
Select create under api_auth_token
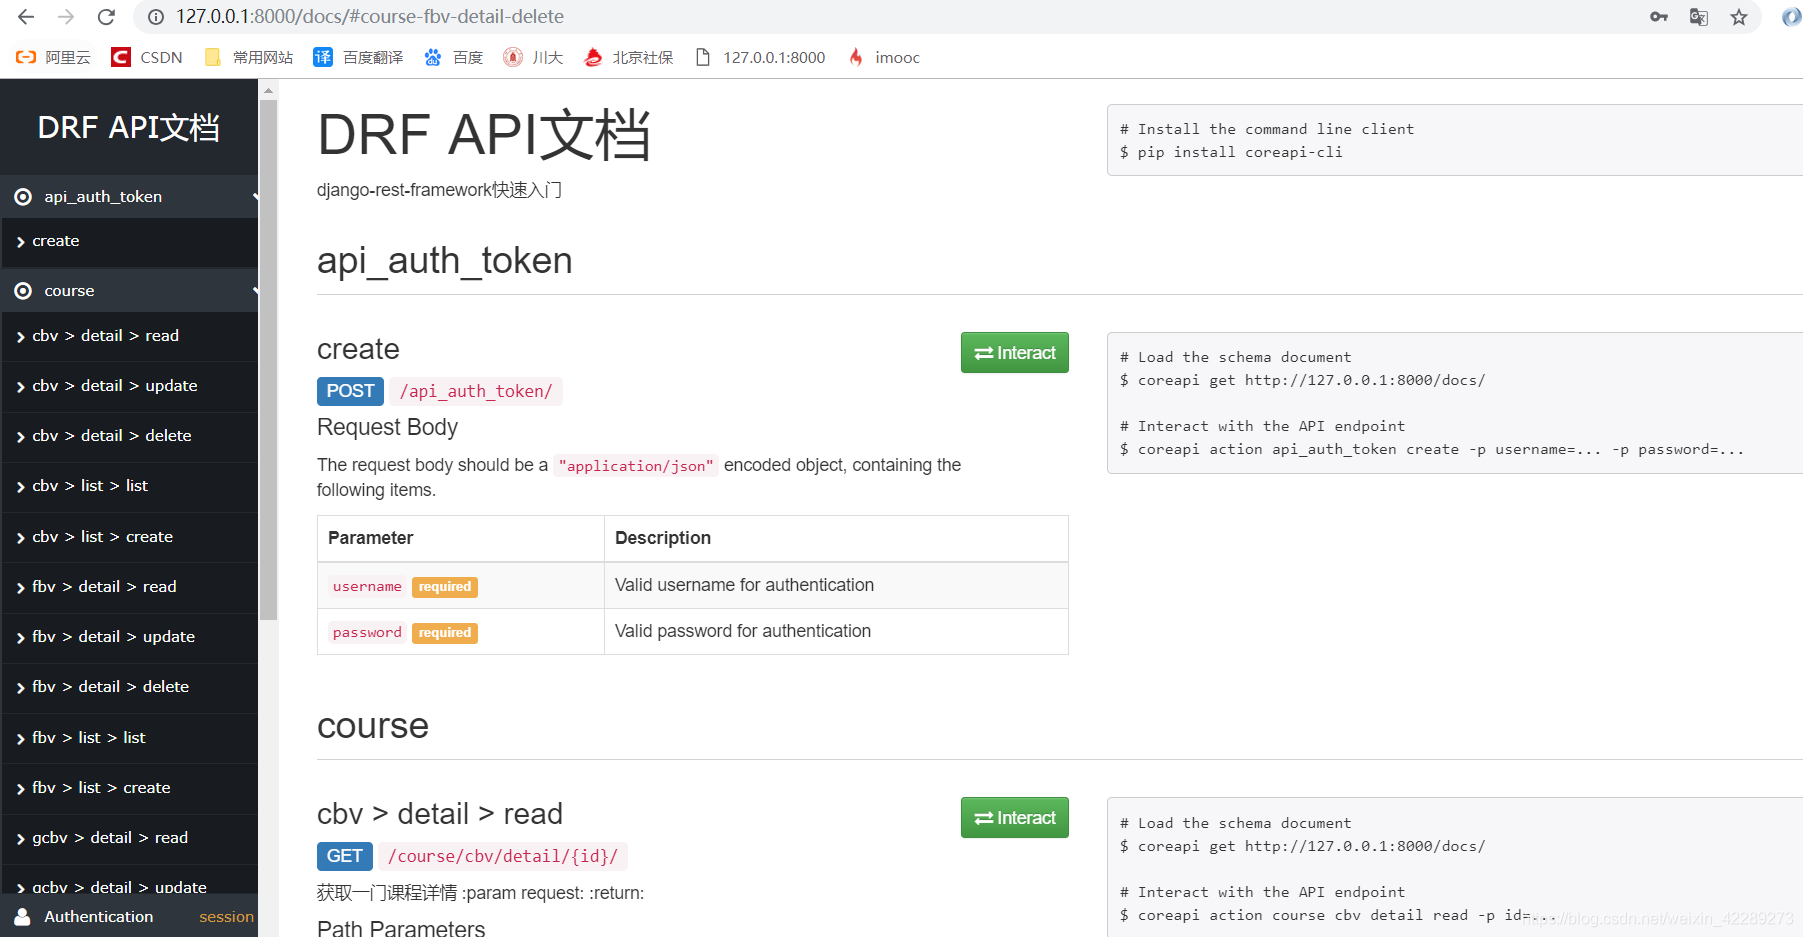tap(56, 241)
